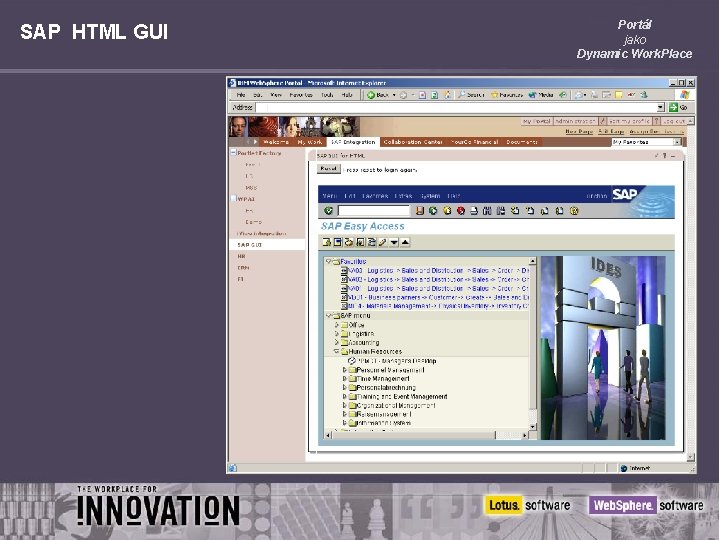Switch to the Welcome portal tab
Screen dimensions: 720x540
276,142
